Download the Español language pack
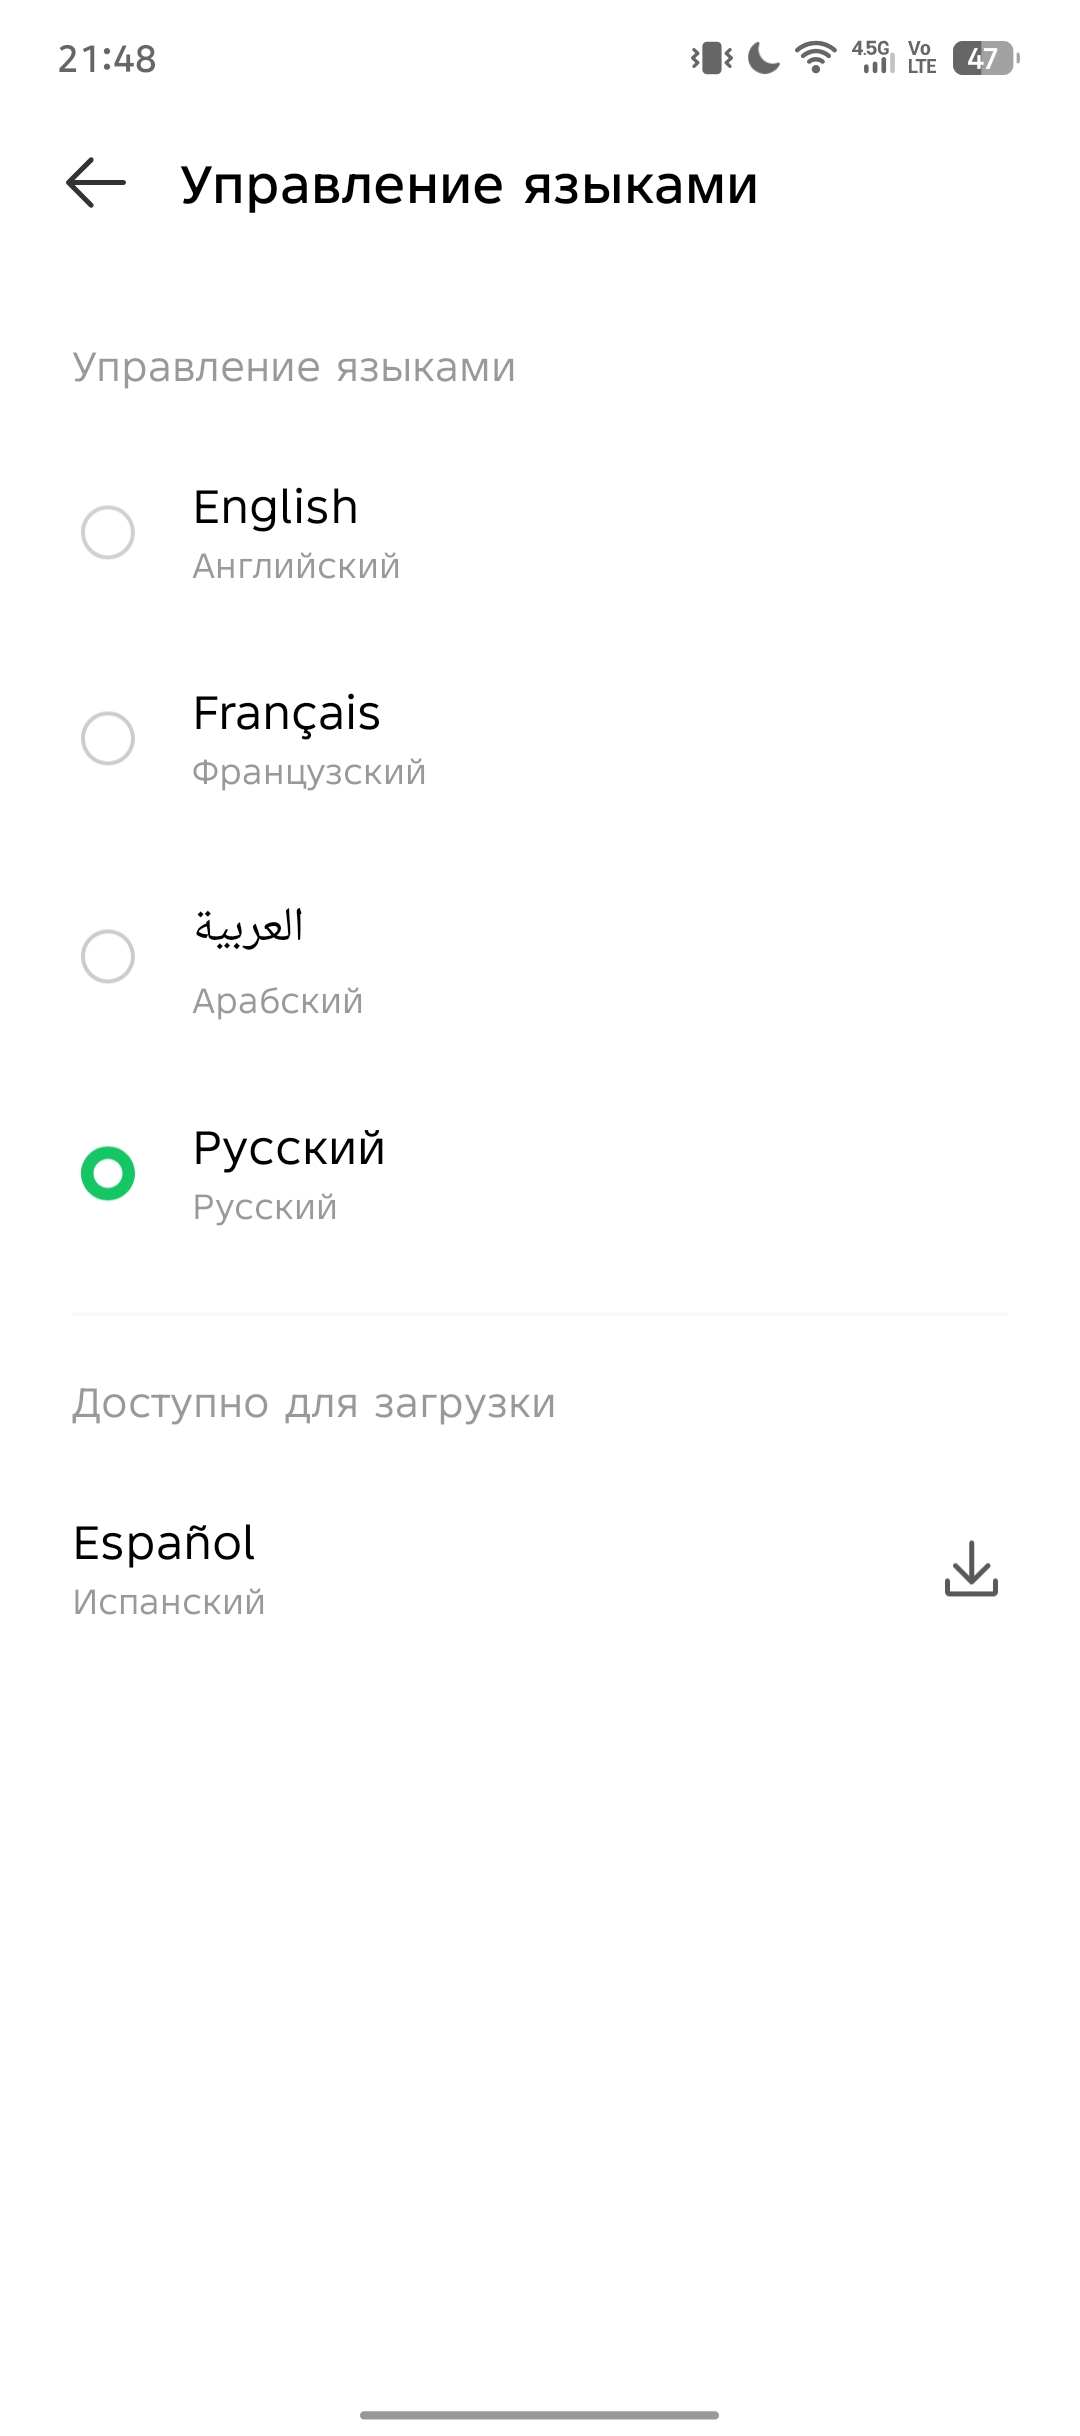This screenshot has width=1080, height=2436. pos(971,1568)
